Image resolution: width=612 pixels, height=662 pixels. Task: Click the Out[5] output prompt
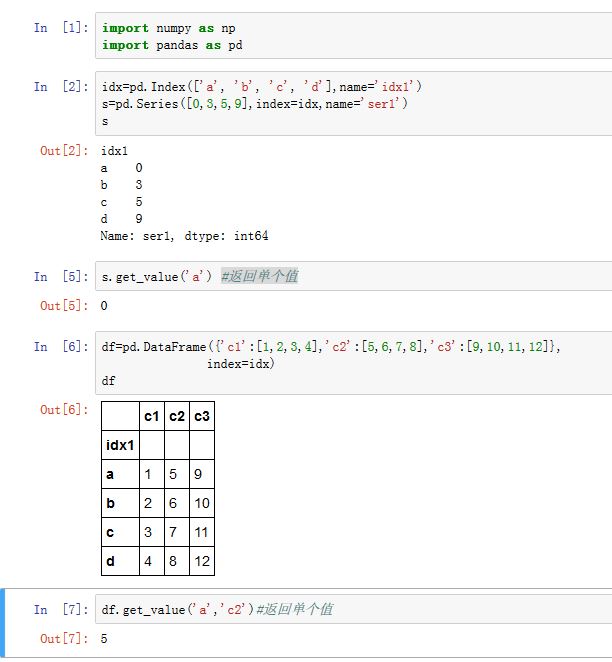point(64,305)
